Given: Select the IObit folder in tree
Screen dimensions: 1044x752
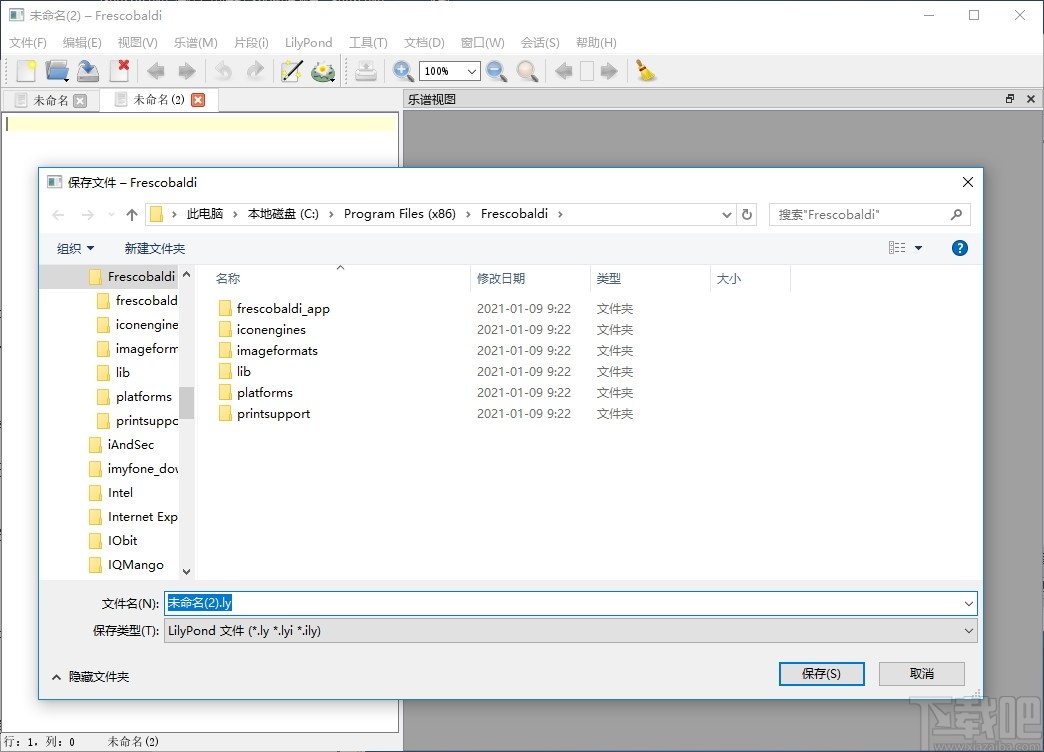Looking at the screenshot, I should [123, 541].
